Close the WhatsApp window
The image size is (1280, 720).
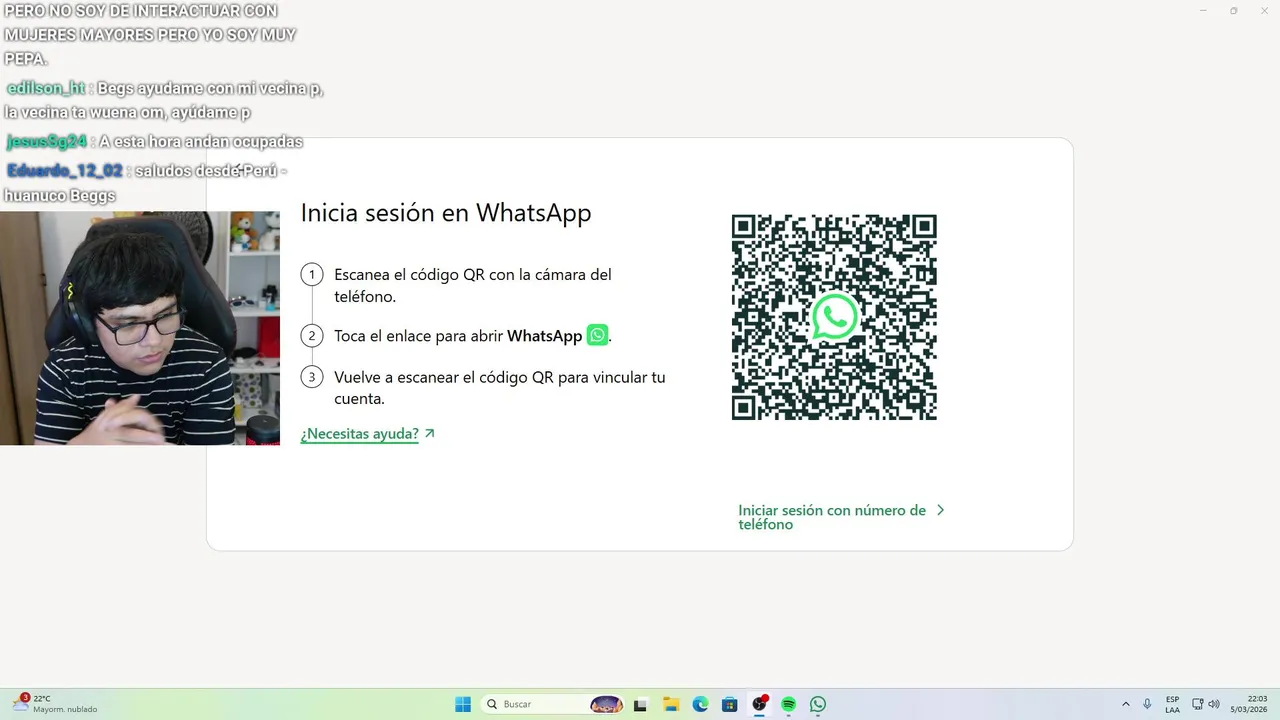click(1263, 10)
